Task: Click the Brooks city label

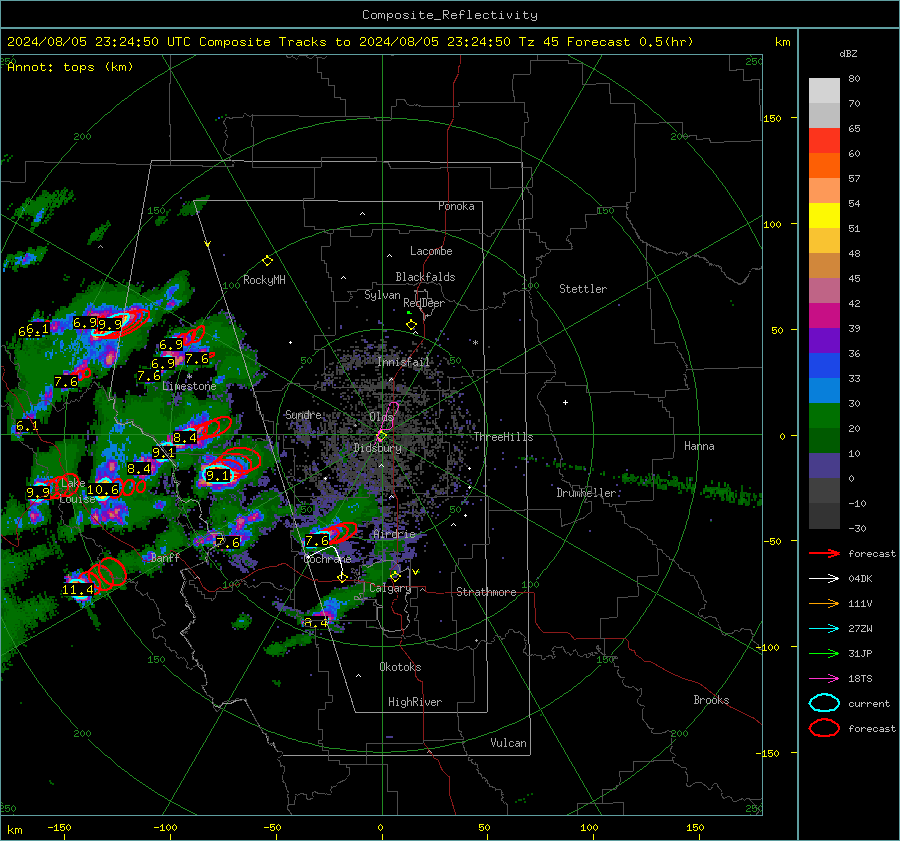Action: coord(711,700)
